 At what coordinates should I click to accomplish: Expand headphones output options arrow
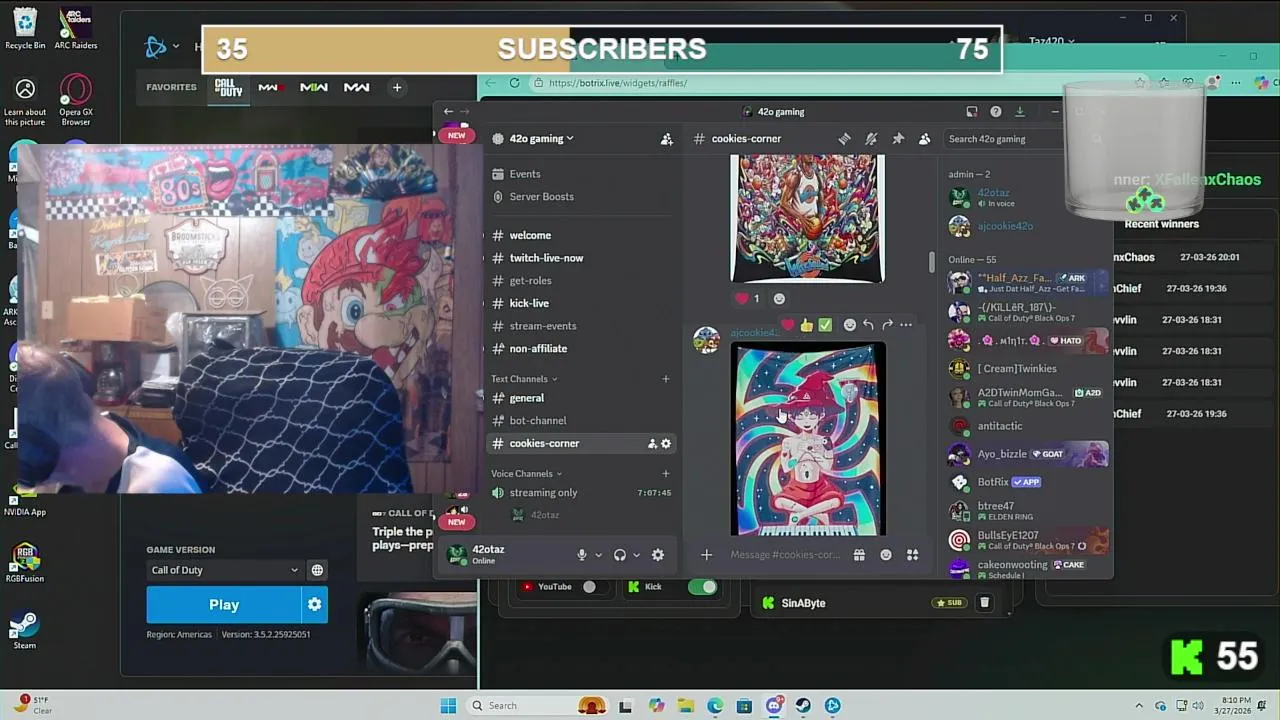coord(637,555)
